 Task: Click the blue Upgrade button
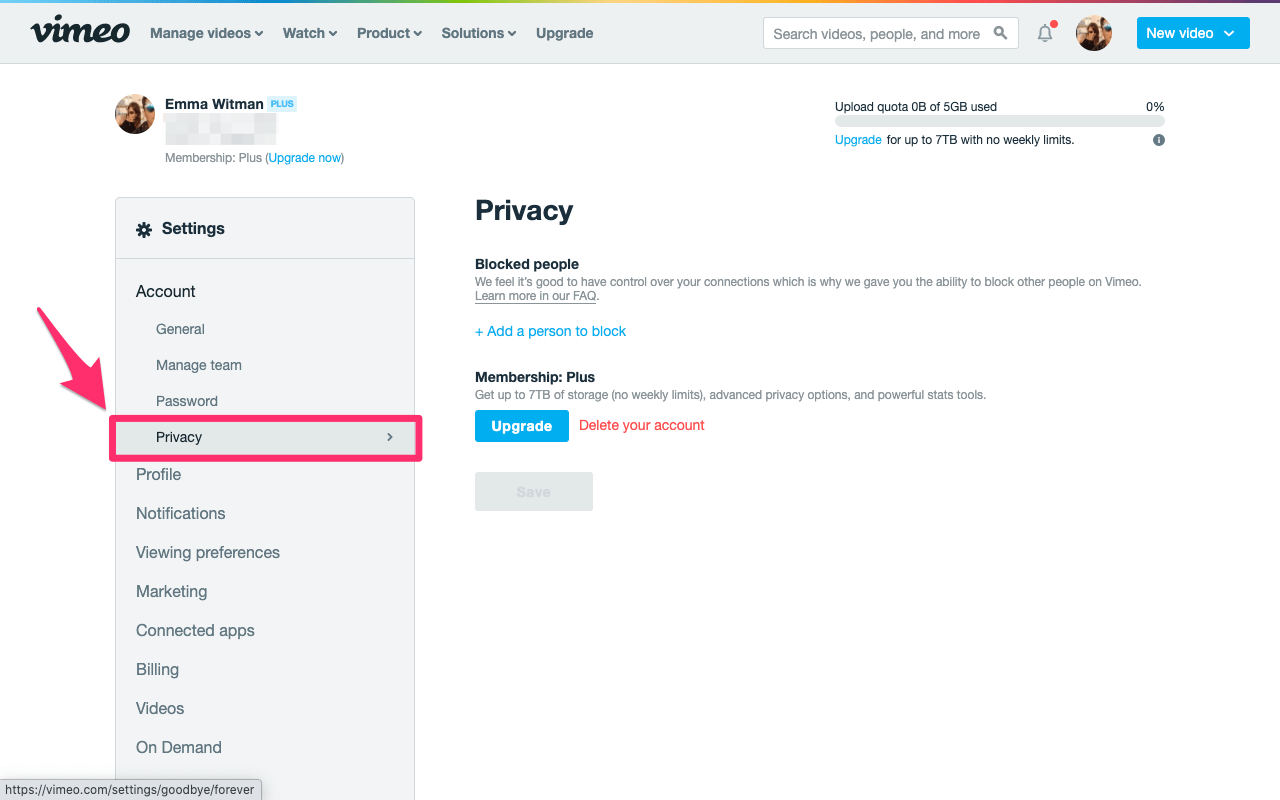[521, 426]
